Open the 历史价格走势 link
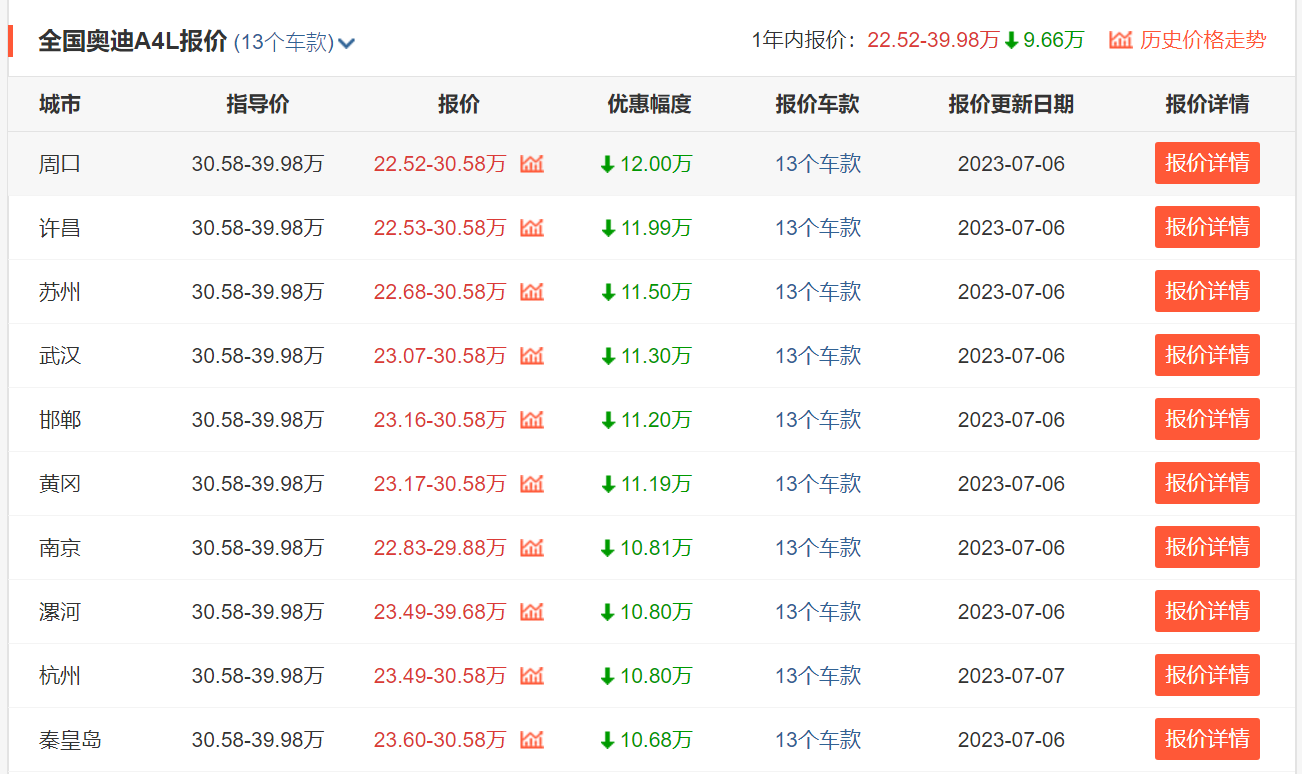 [1202, 41]
